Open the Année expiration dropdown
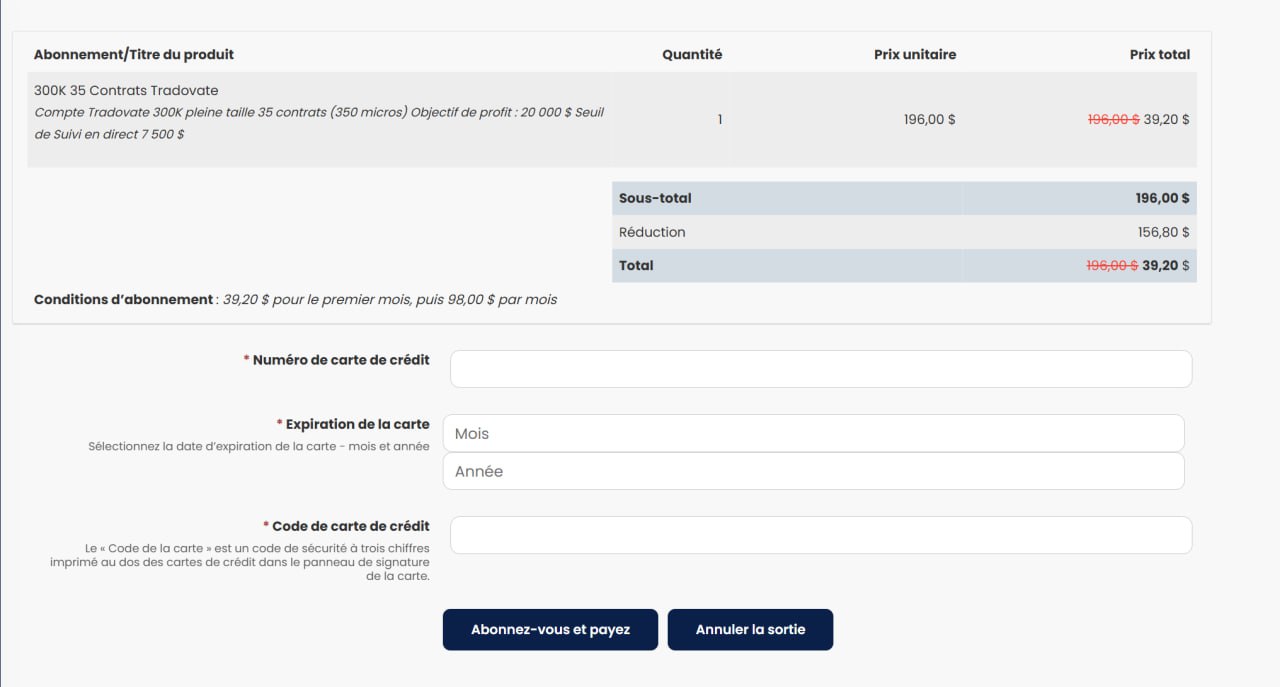The height and width of the screenshot is (687, 1280). (813, 470)
